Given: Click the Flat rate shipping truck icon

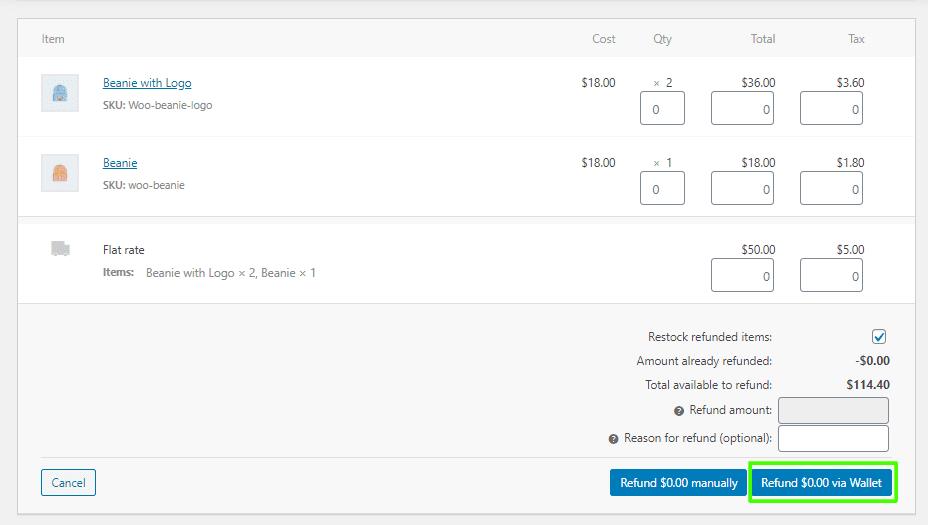Looking at the screenshot, I should point(60,249).
